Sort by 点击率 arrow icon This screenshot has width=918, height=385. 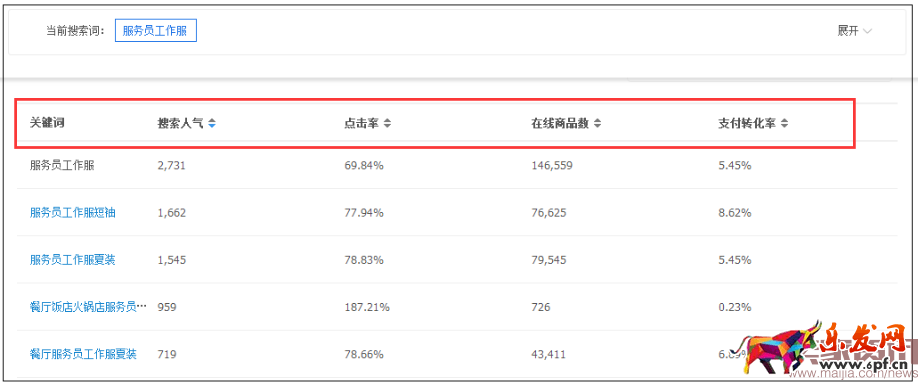pyautogui.click(x=387, y=123)
